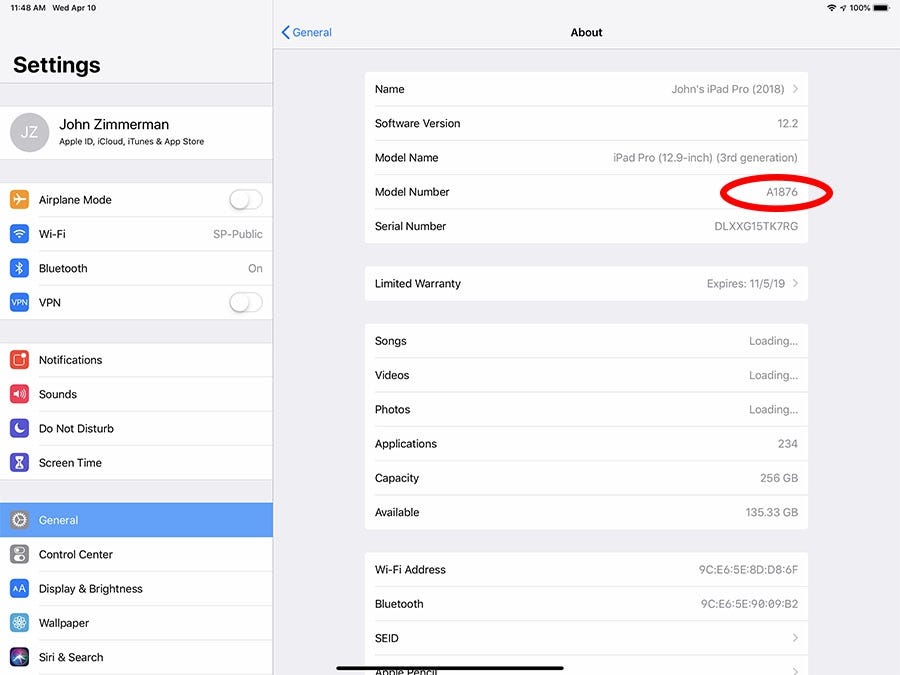Image resolution: width=900 pixels, height=675 pixels.
Task: Tap the VPN icon in sidebar
Action: point(20,302)
